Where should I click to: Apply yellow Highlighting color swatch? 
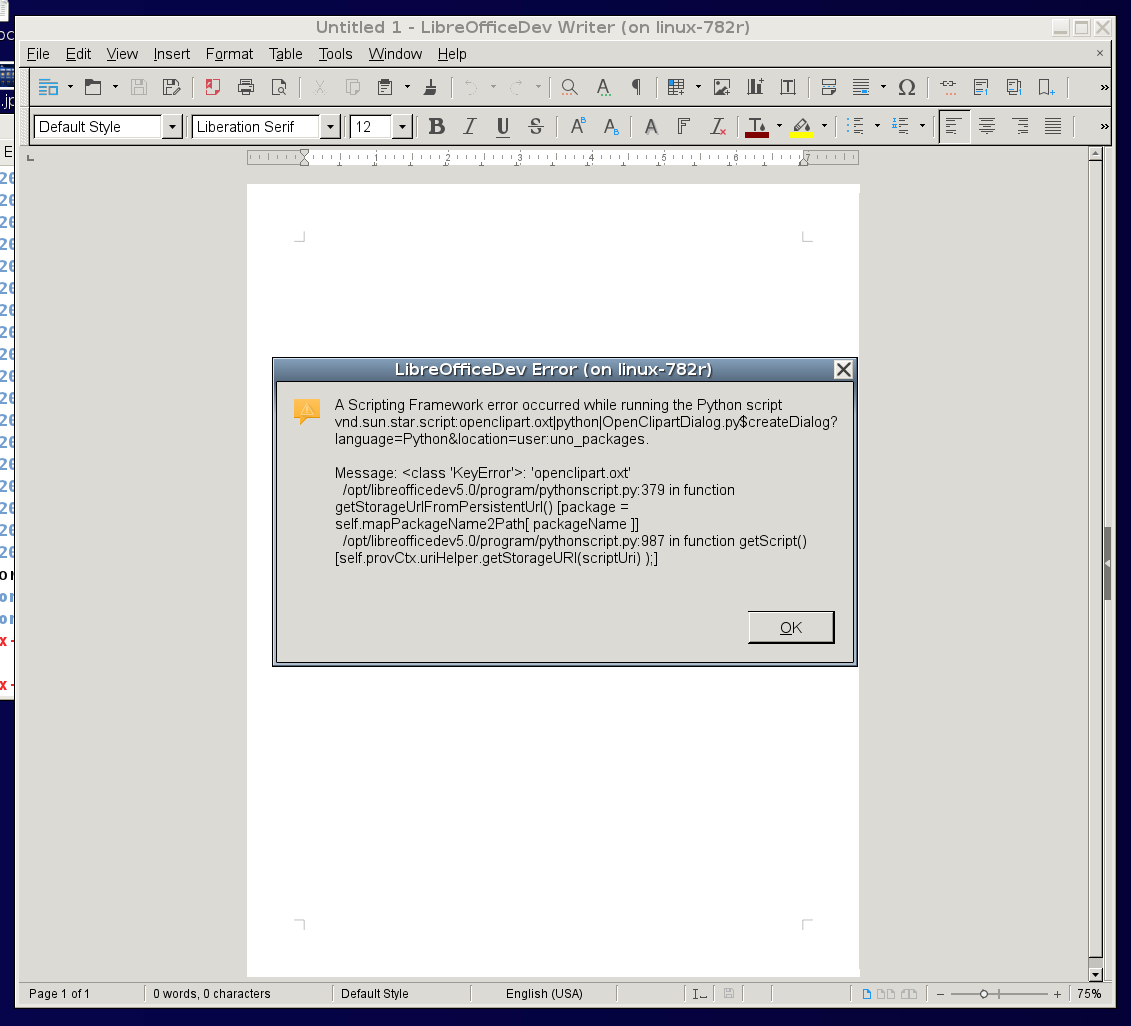802,127
